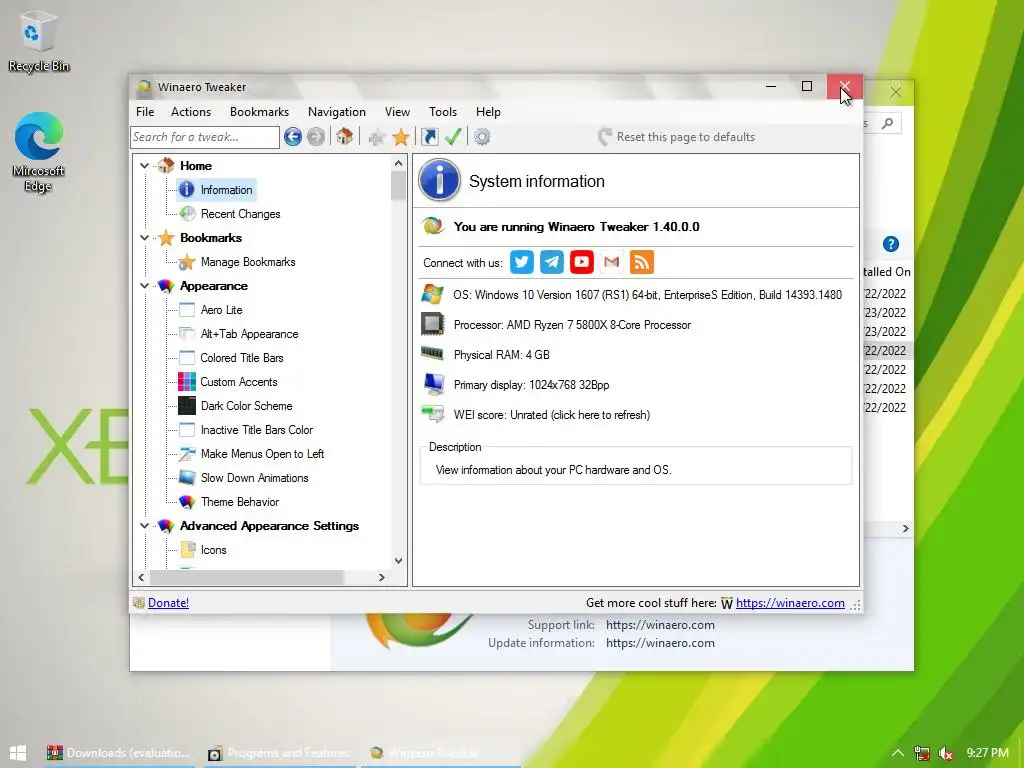Image resolution: width=1024 pixels, height=768 pixels.
Task: Select Slow Down Animations tree item
Action: pyautogui.click(x=255, y=478)
